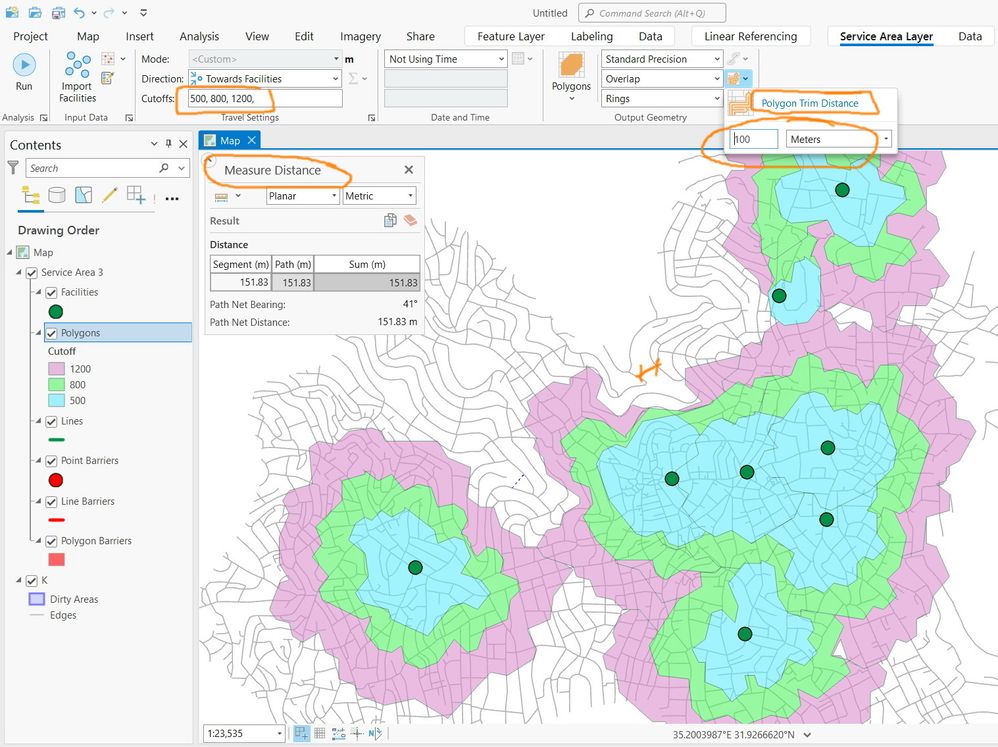Toggle Lines layer checkbox
This screenshot has width=998, height=747.
tap(52, 421)
